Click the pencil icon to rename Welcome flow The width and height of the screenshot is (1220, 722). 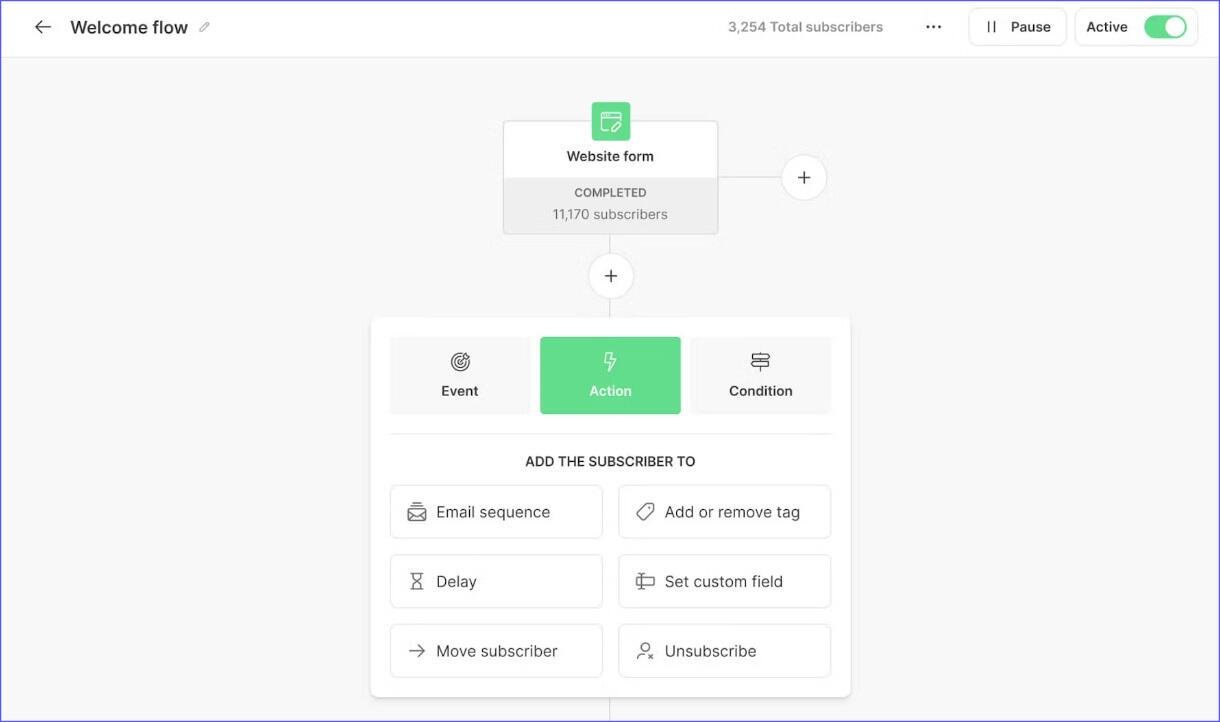pyautogui.click(x=204, y=27)
